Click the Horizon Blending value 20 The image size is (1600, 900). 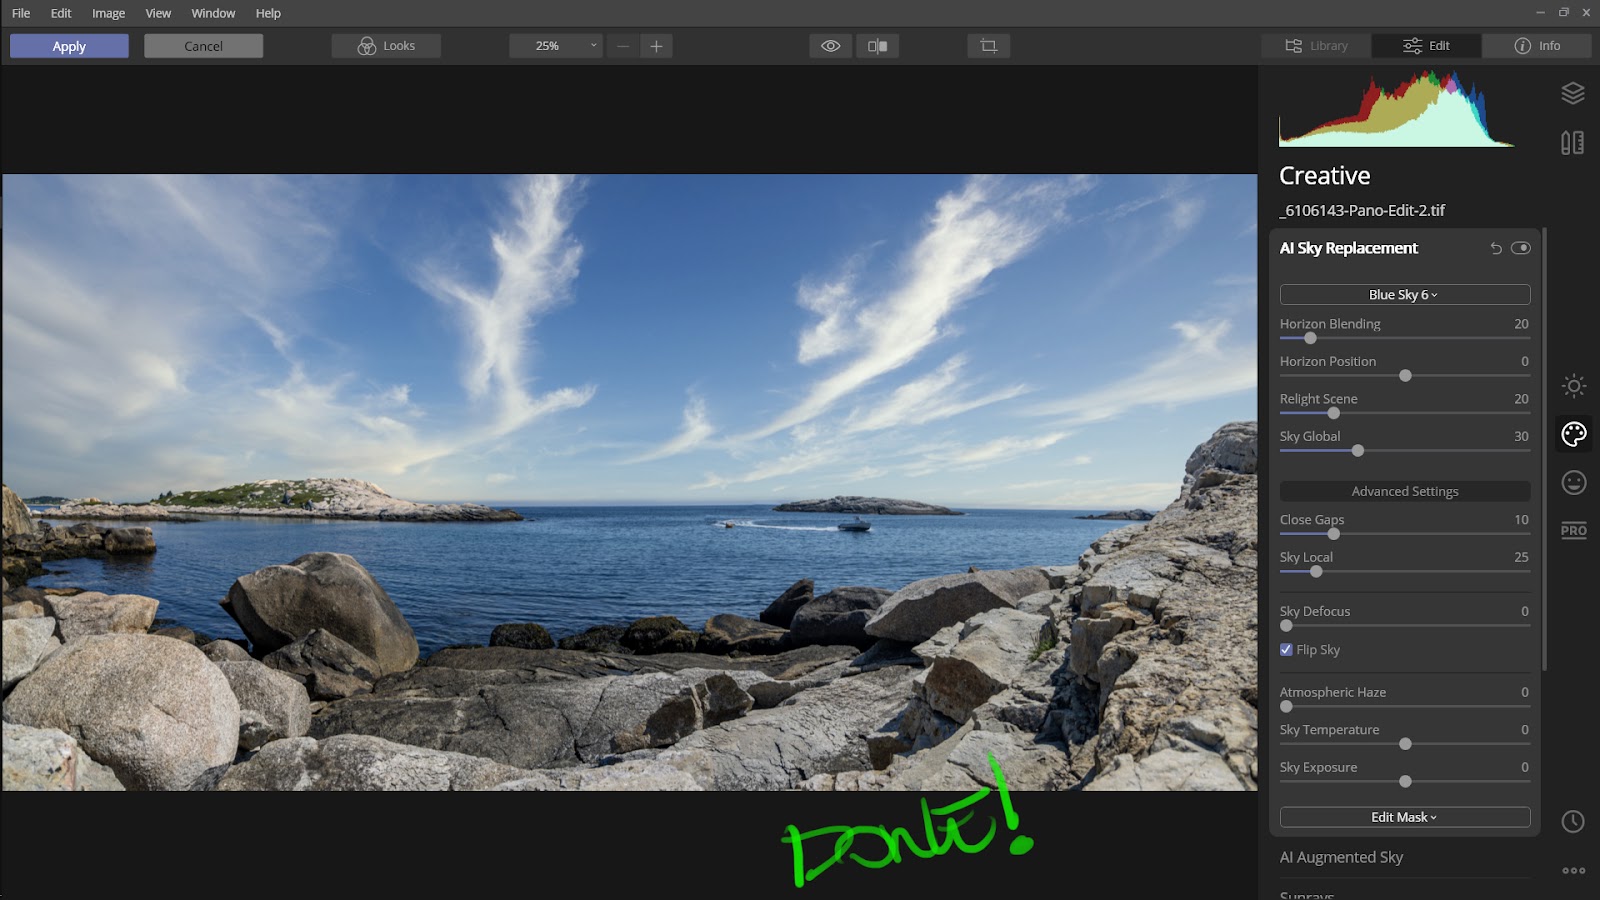[1521, 324]
